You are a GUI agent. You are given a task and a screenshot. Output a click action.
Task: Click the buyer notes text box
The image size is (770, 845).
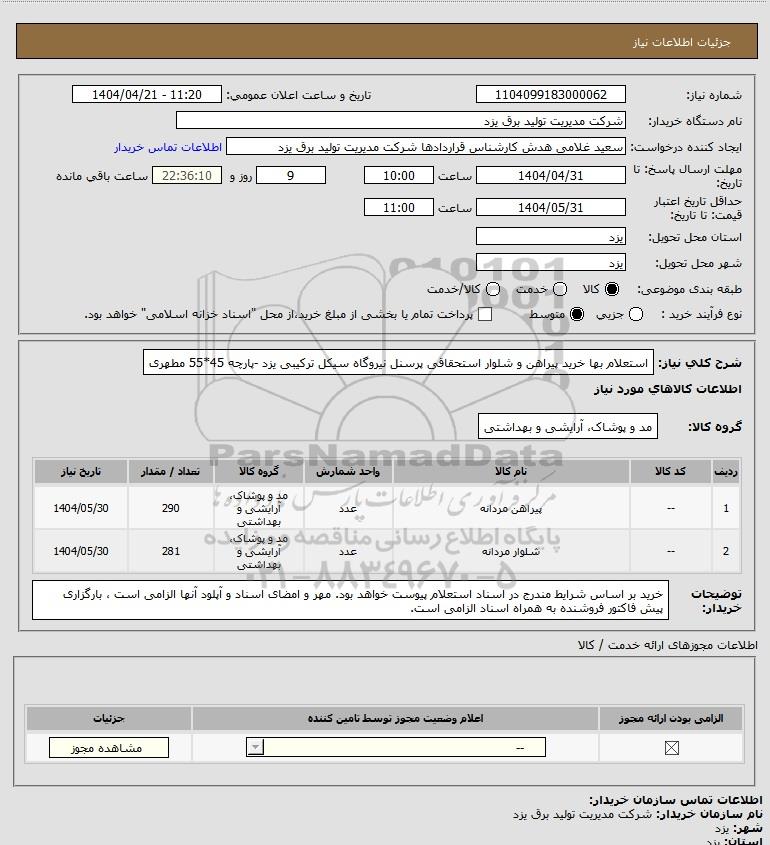tap(350, 600)
